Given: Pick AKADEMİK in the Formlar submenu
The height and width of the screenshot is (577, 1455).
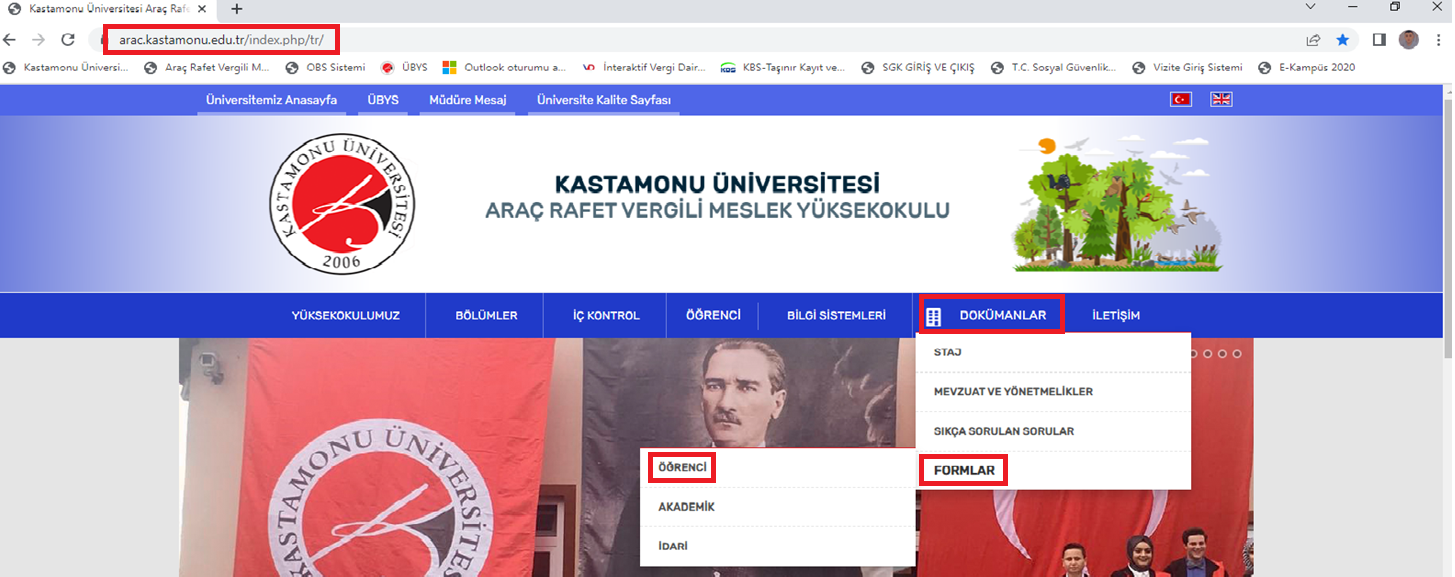Looking at the screenshot, I should click(x=778, y=507).
